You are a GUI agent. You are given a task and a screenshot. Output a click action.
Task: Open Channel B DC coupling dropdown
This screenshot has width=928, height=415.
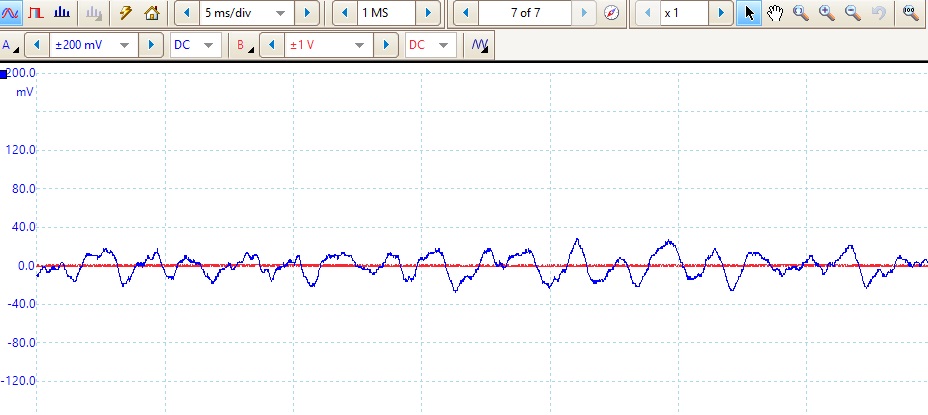pos(430,45)
